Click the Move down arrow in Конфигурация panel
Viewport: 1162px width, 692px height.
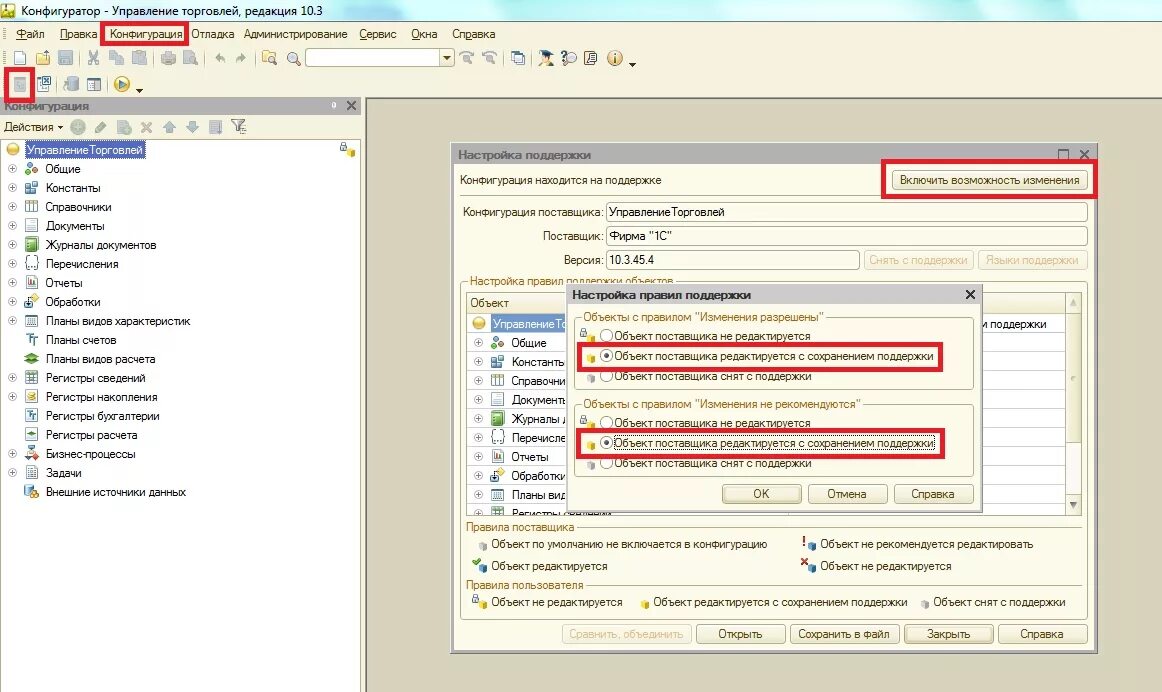click(192, 127)
